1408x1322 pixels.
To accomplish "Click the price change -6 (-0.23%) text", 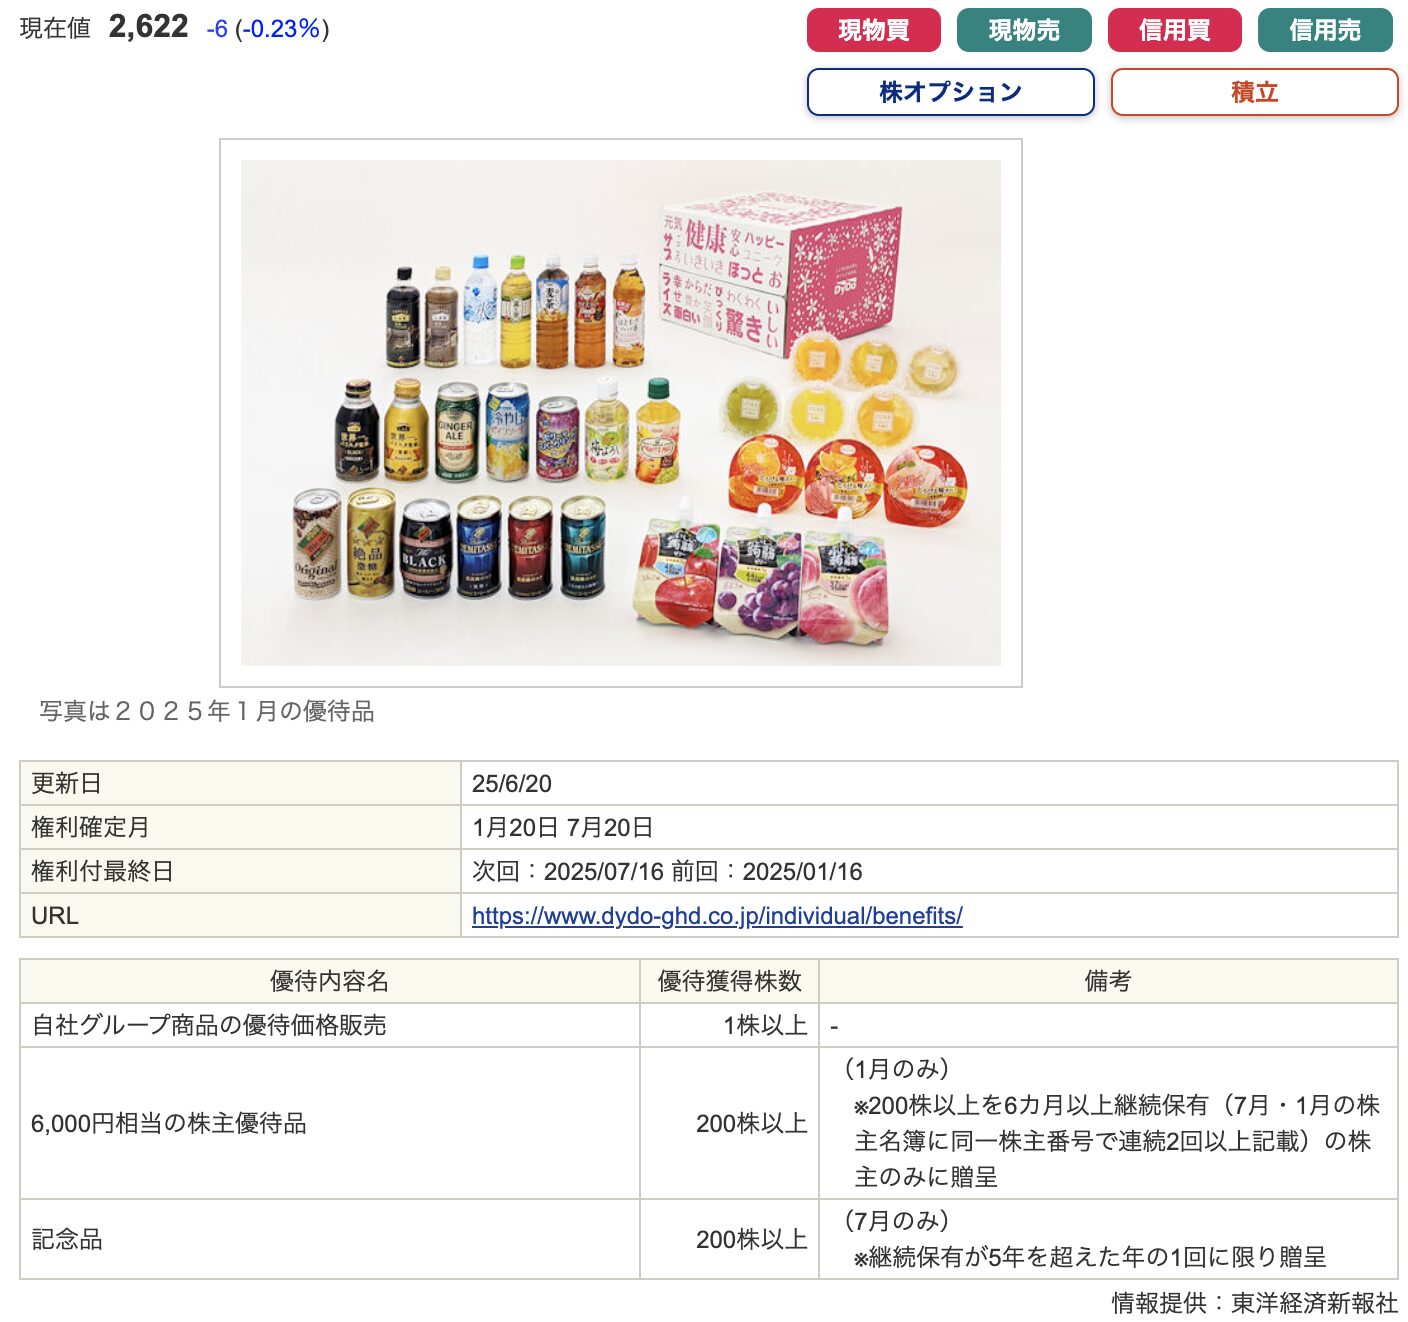I will click(268, 29).
